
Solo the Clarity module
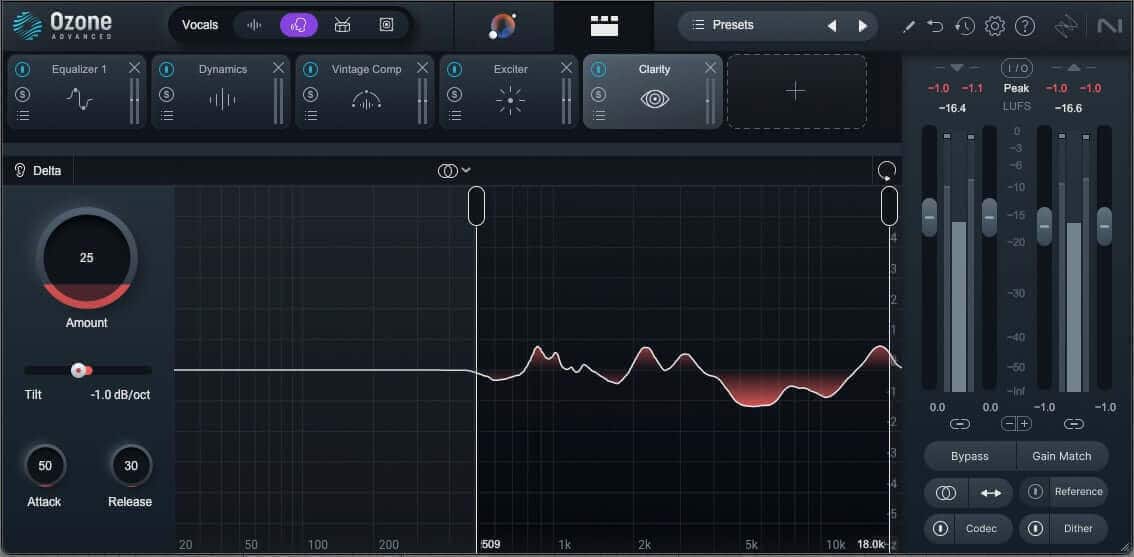pyautogui.click(x=599, y=94)
